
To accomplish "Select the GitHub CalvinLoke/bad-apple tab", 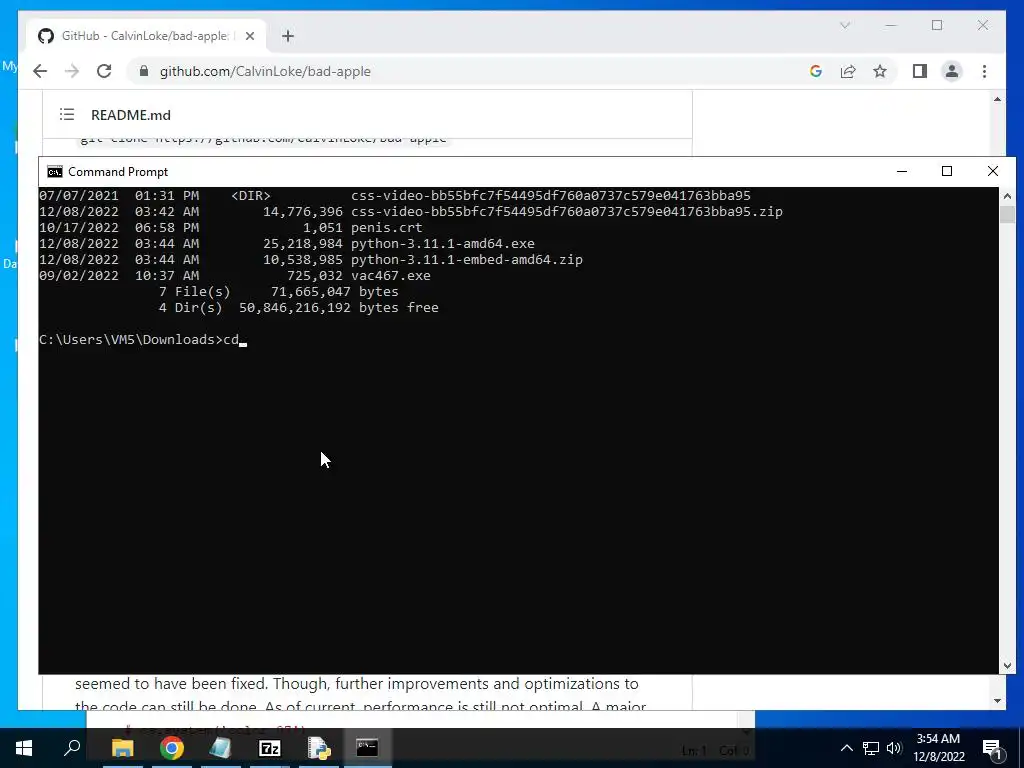I will pos(147,36).
